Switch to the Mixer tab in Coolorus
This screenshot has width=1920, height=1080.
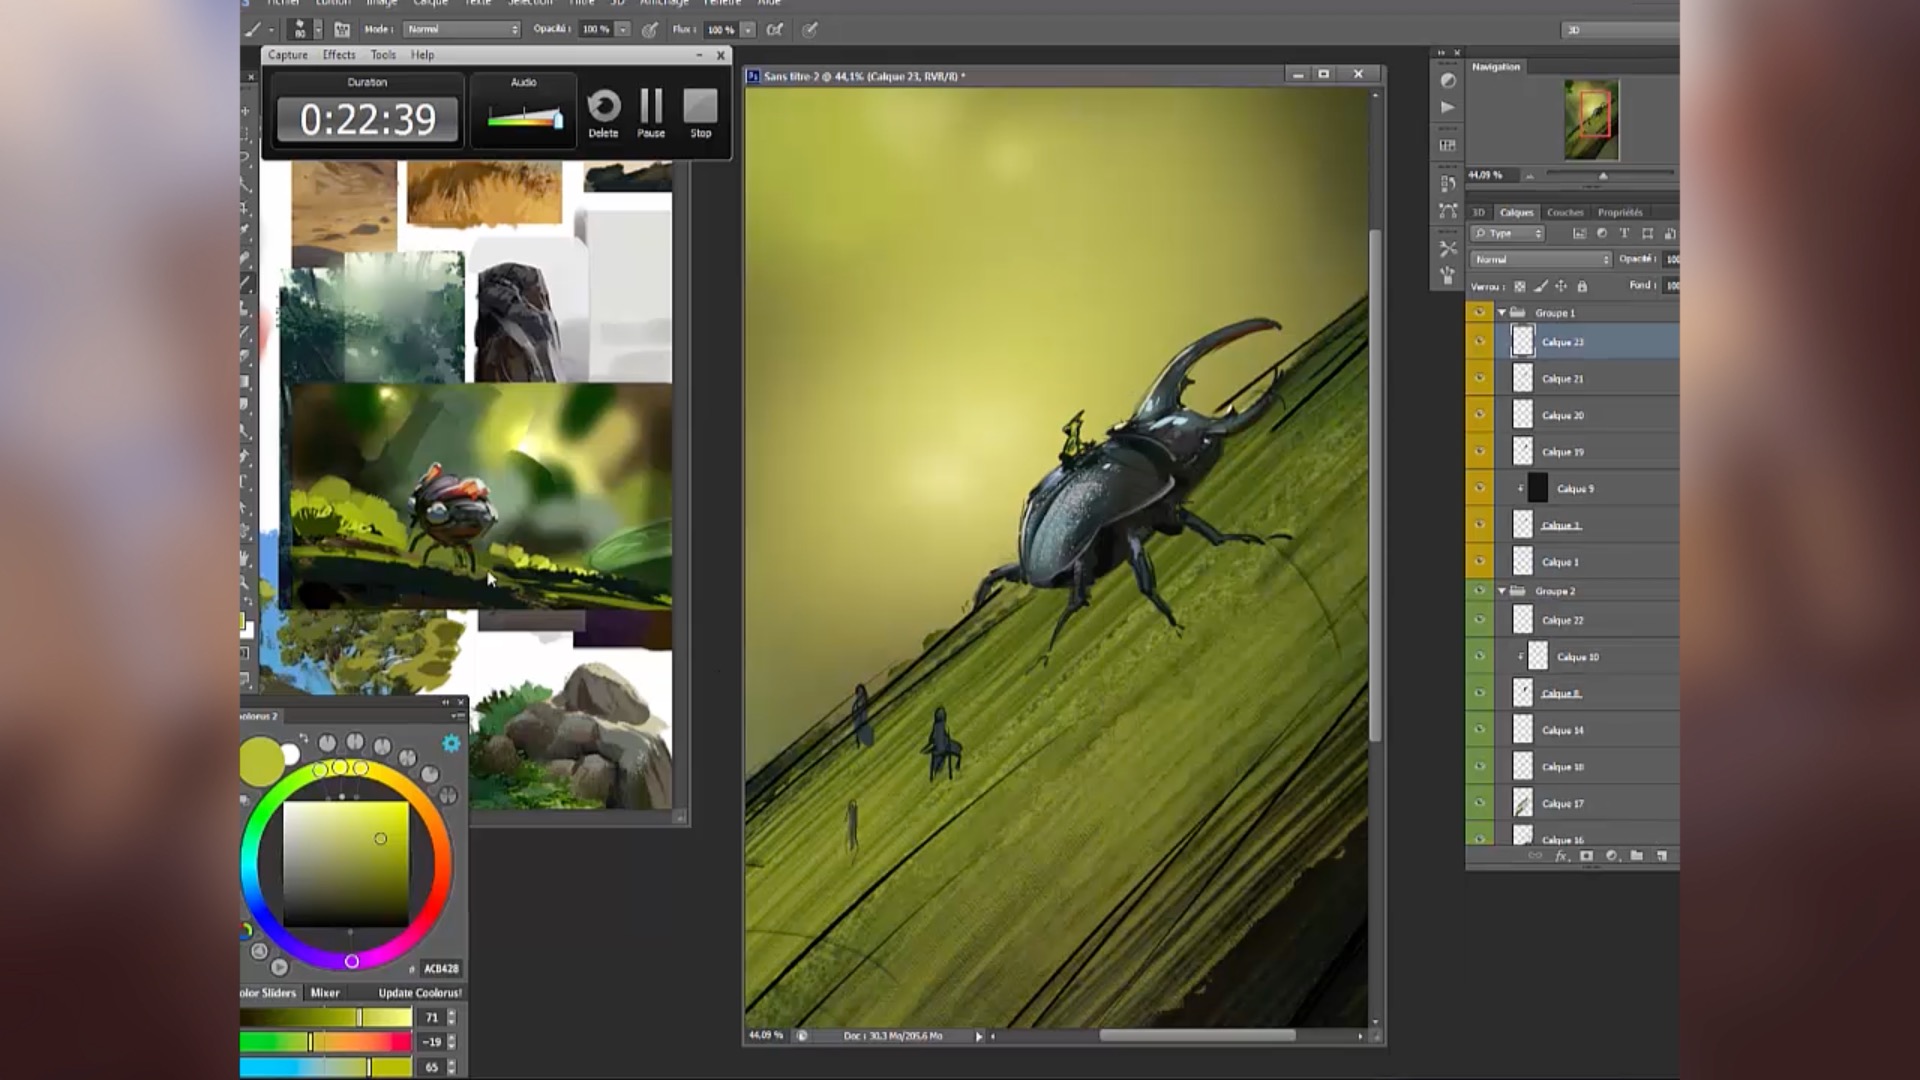click(x=325, y=993)
